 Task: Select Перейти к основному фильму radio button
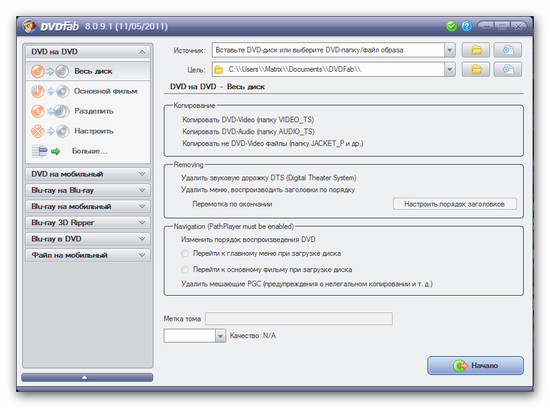pos(185,269)
